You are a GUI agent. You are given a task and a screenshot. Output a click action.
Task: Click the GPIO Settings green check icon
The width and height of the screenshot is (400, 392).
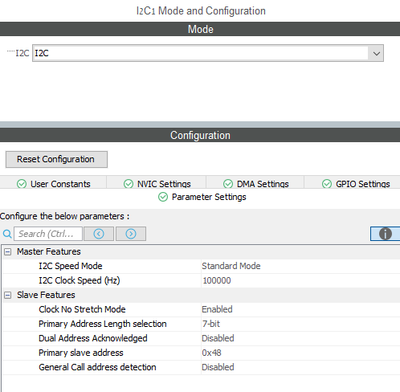(327, 184)
